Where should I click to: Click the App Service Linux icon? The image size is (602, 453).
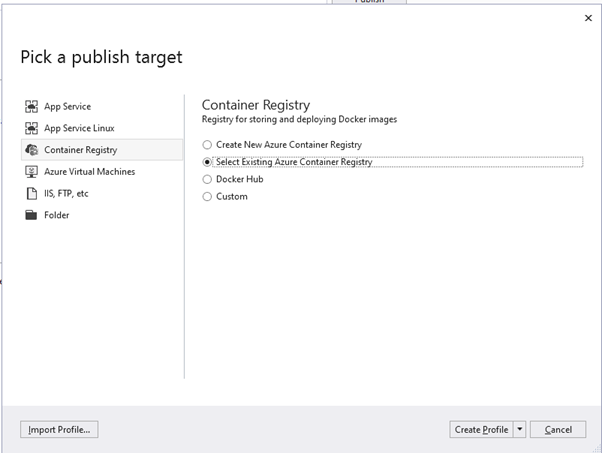[x=31, y=128]
